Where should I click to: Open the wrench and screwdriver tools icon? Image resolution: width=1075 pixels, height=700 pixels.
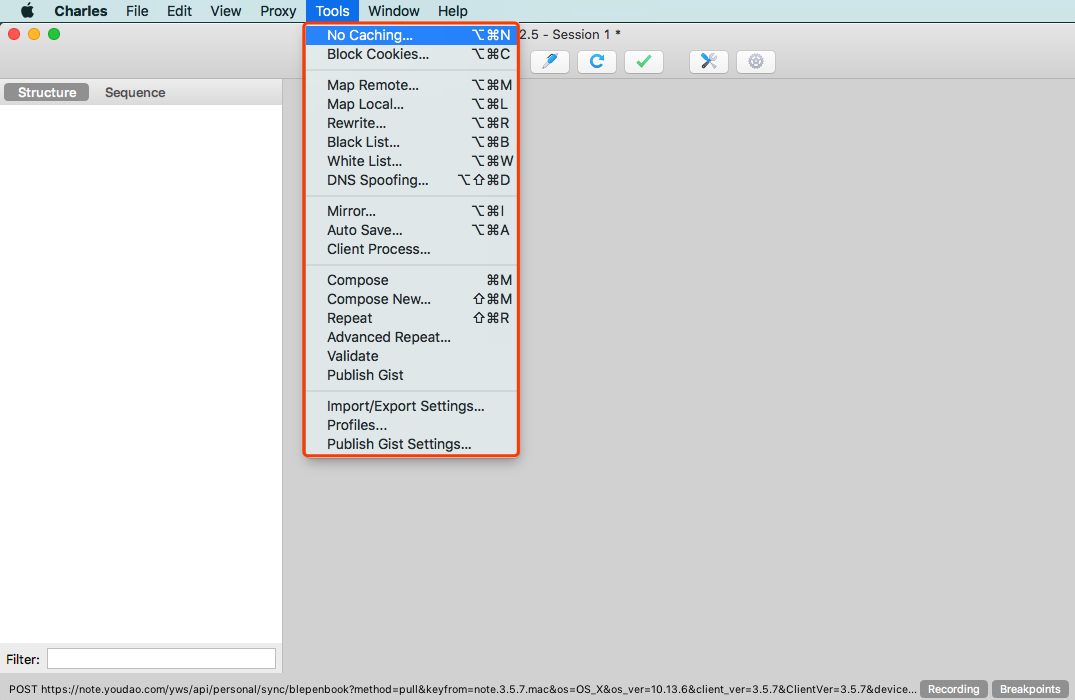tap(709, 62)
